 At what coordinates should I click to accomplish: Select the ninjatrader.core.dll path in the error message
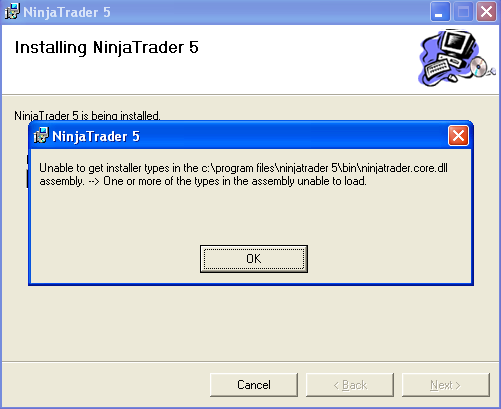[x=324, y=168]
